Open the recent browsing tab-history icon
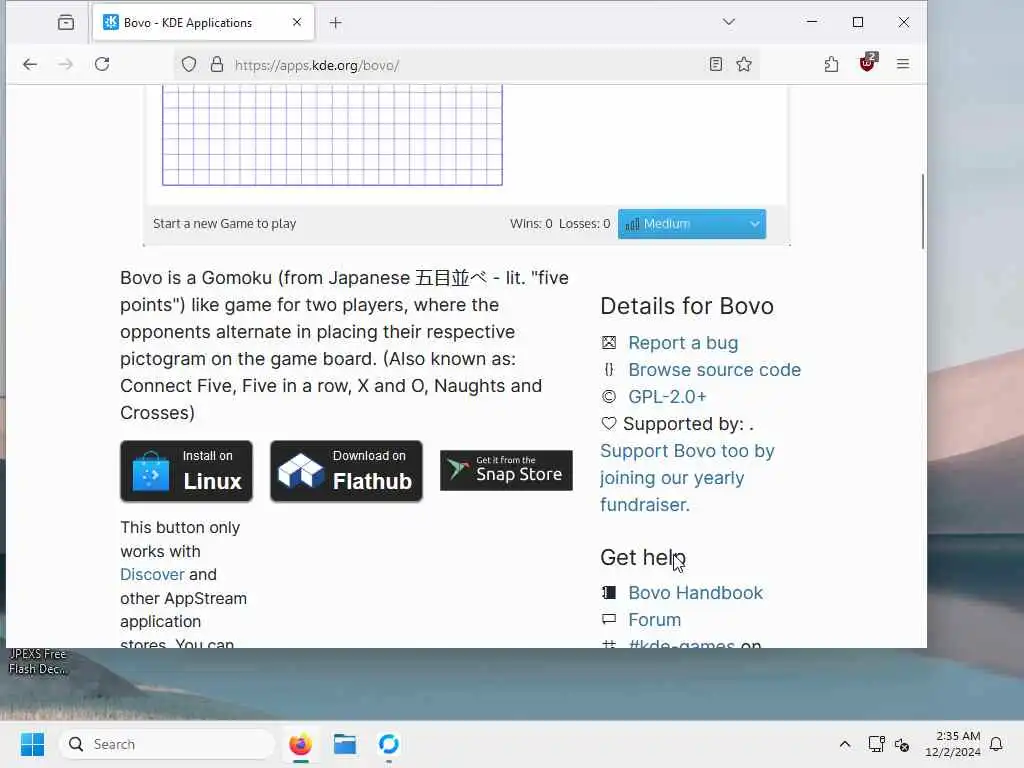 click(x=66, y=22)
